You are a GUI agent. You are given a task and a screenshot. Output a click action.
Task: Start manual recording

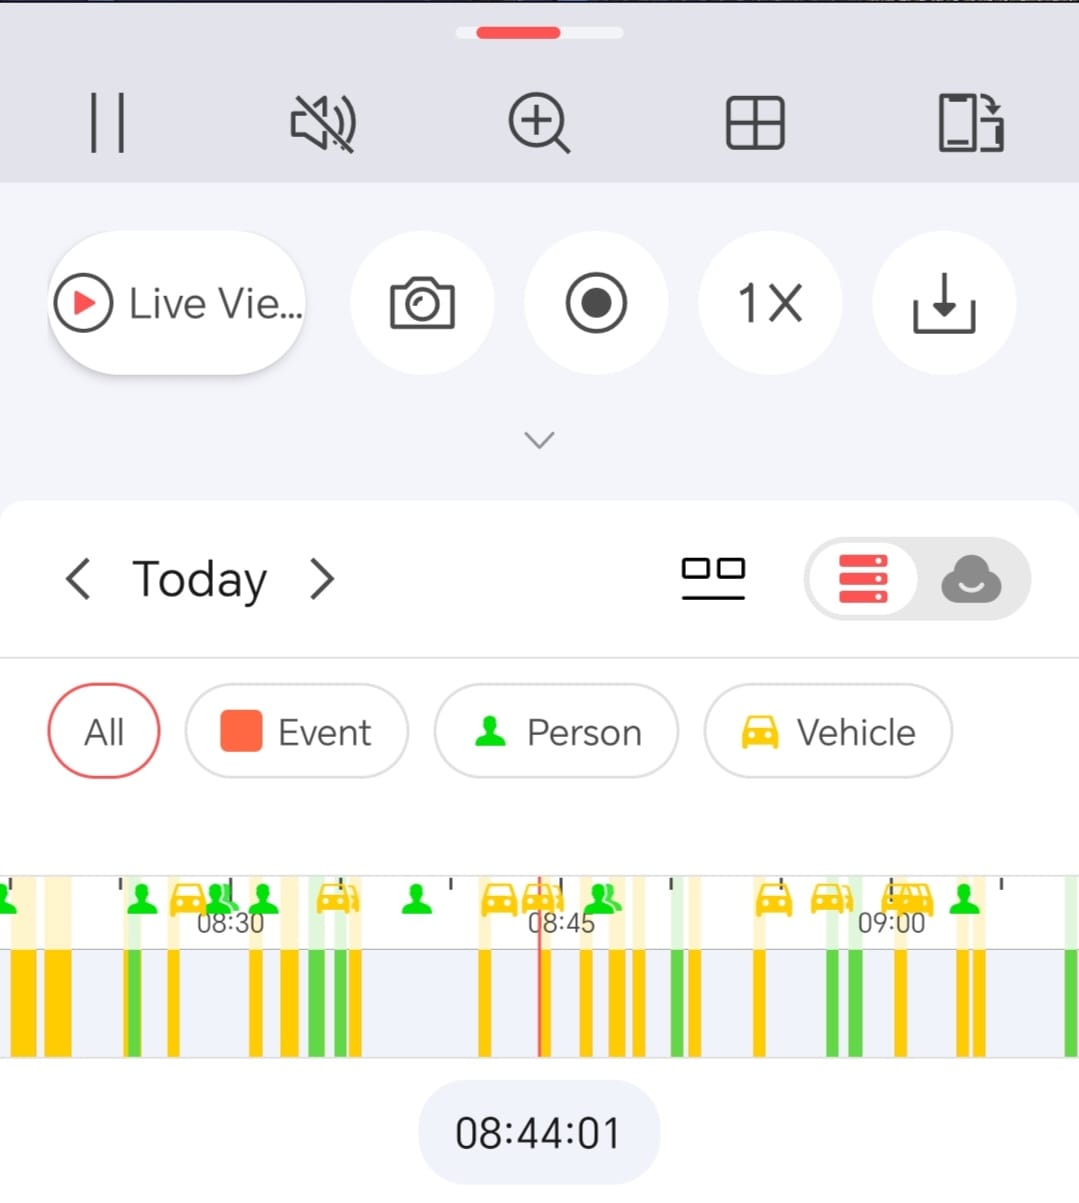click(x=596, y=303)
